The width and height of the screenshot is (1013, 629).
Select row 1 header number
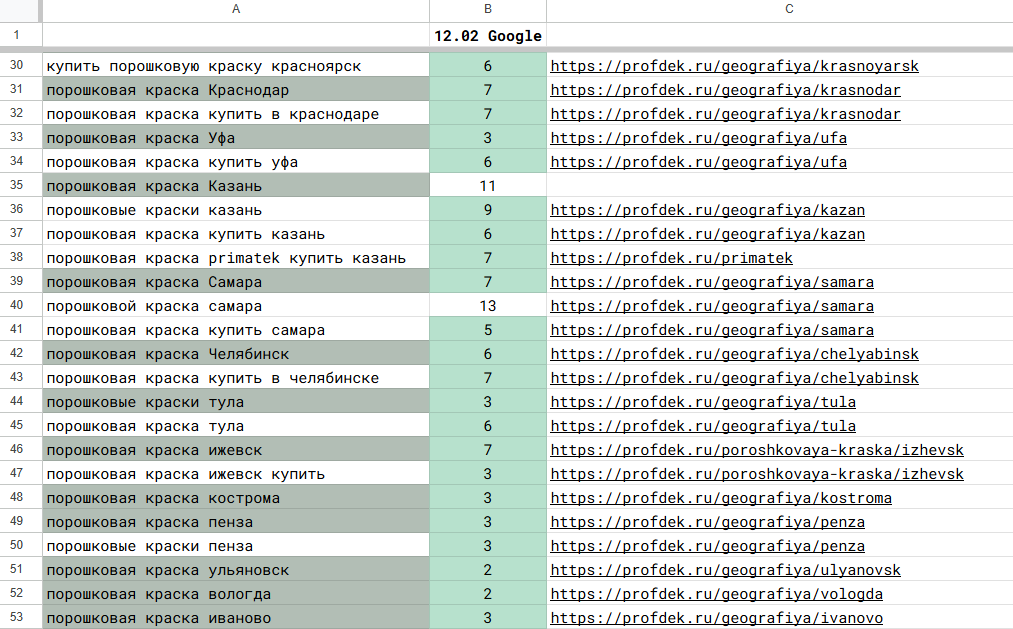click(x=17, y=36)
